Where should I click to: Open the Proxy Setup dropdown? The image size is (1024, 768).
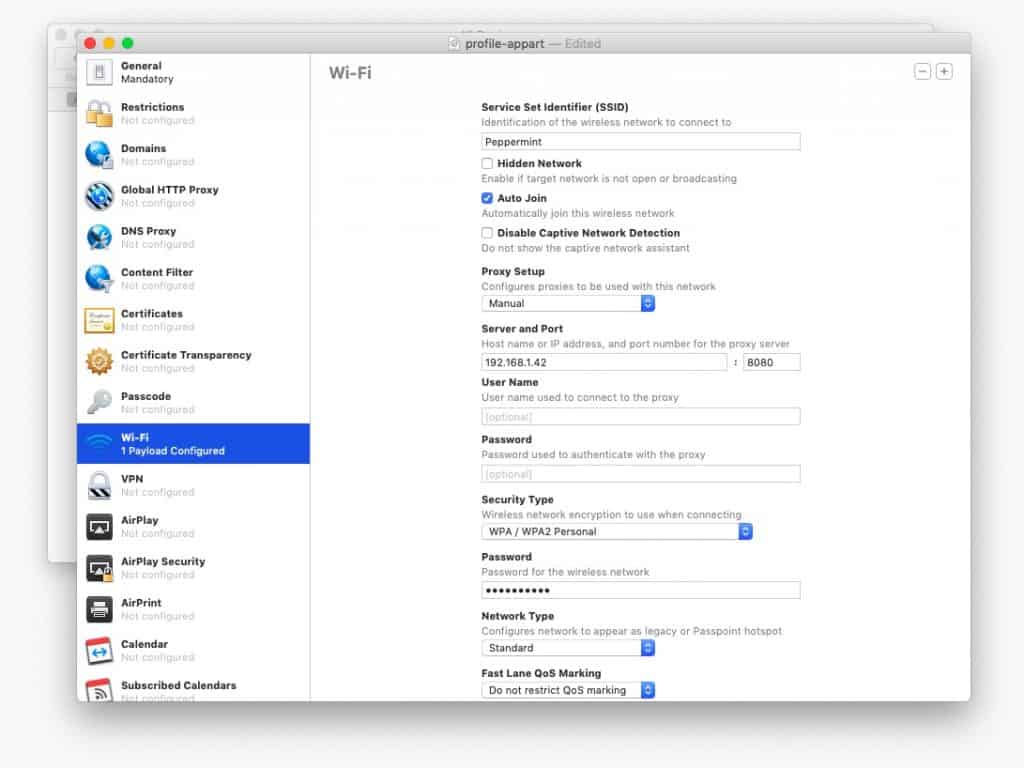pyautogui.click(x=568, y=303)
